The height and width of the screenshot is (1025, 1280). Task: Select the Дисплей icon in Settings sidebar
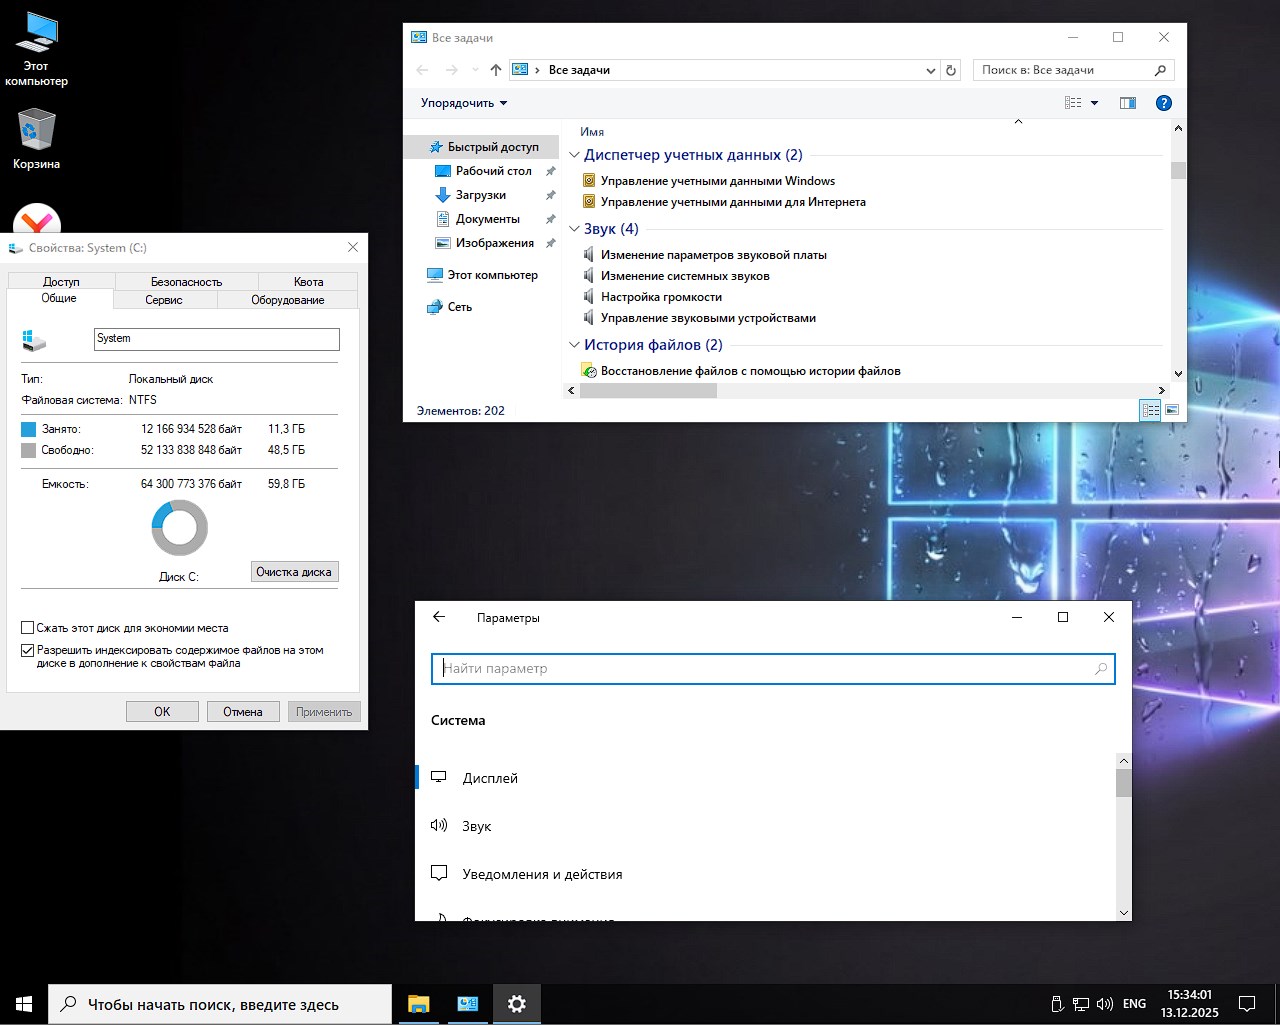point(439,776)
